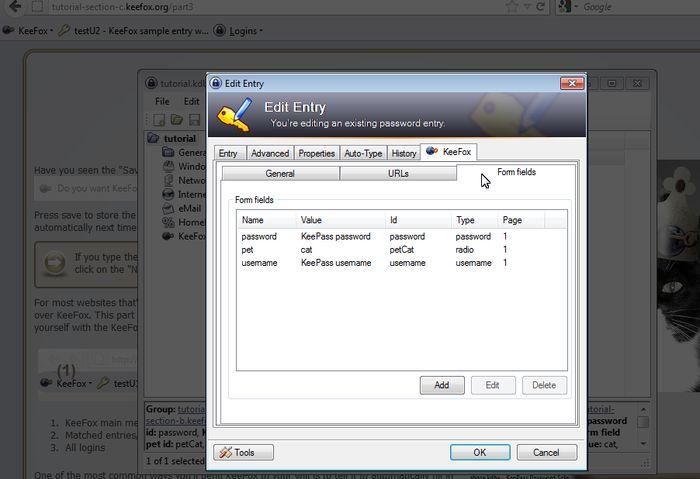Select the KeeFox tab
Viewport: 700px width, 479px height.
coord(449,152)
